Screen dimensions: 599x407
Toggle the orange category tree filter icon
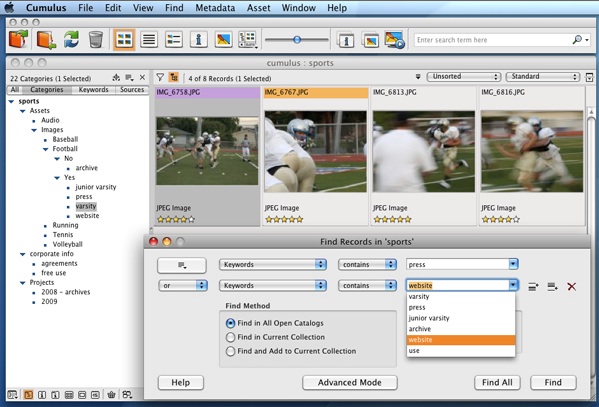pos(174,78)
